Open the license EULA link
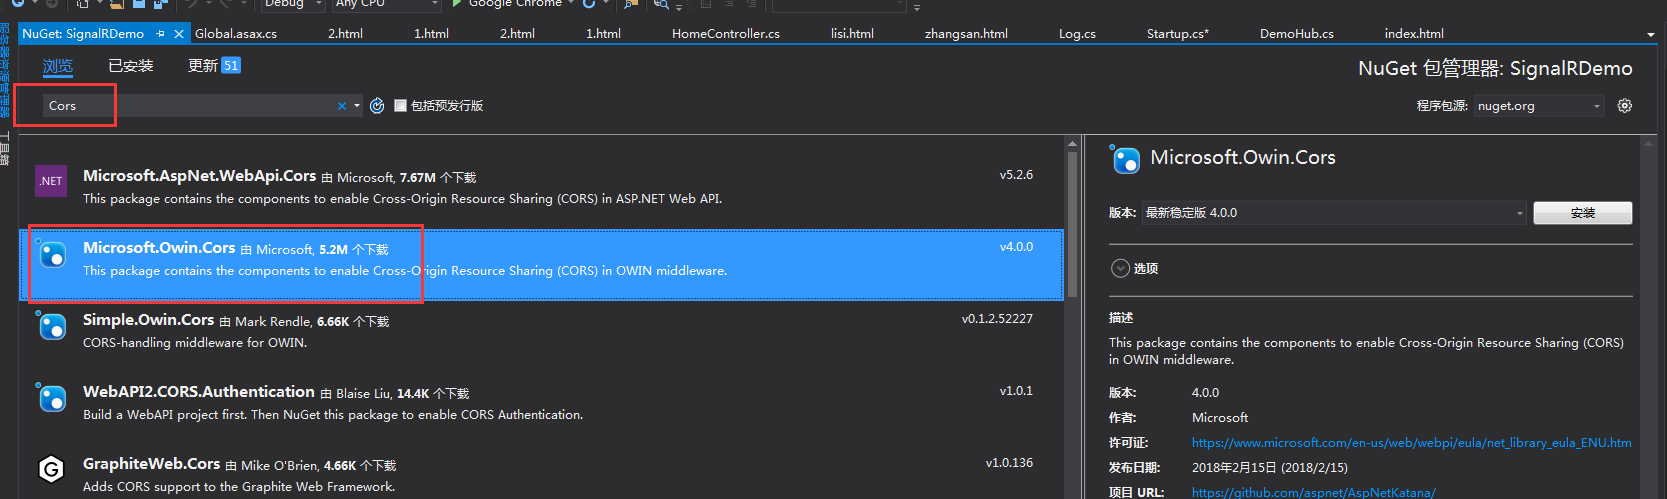The width and height of the screenshot is (1667, 499). click(x=1412, y=443)
